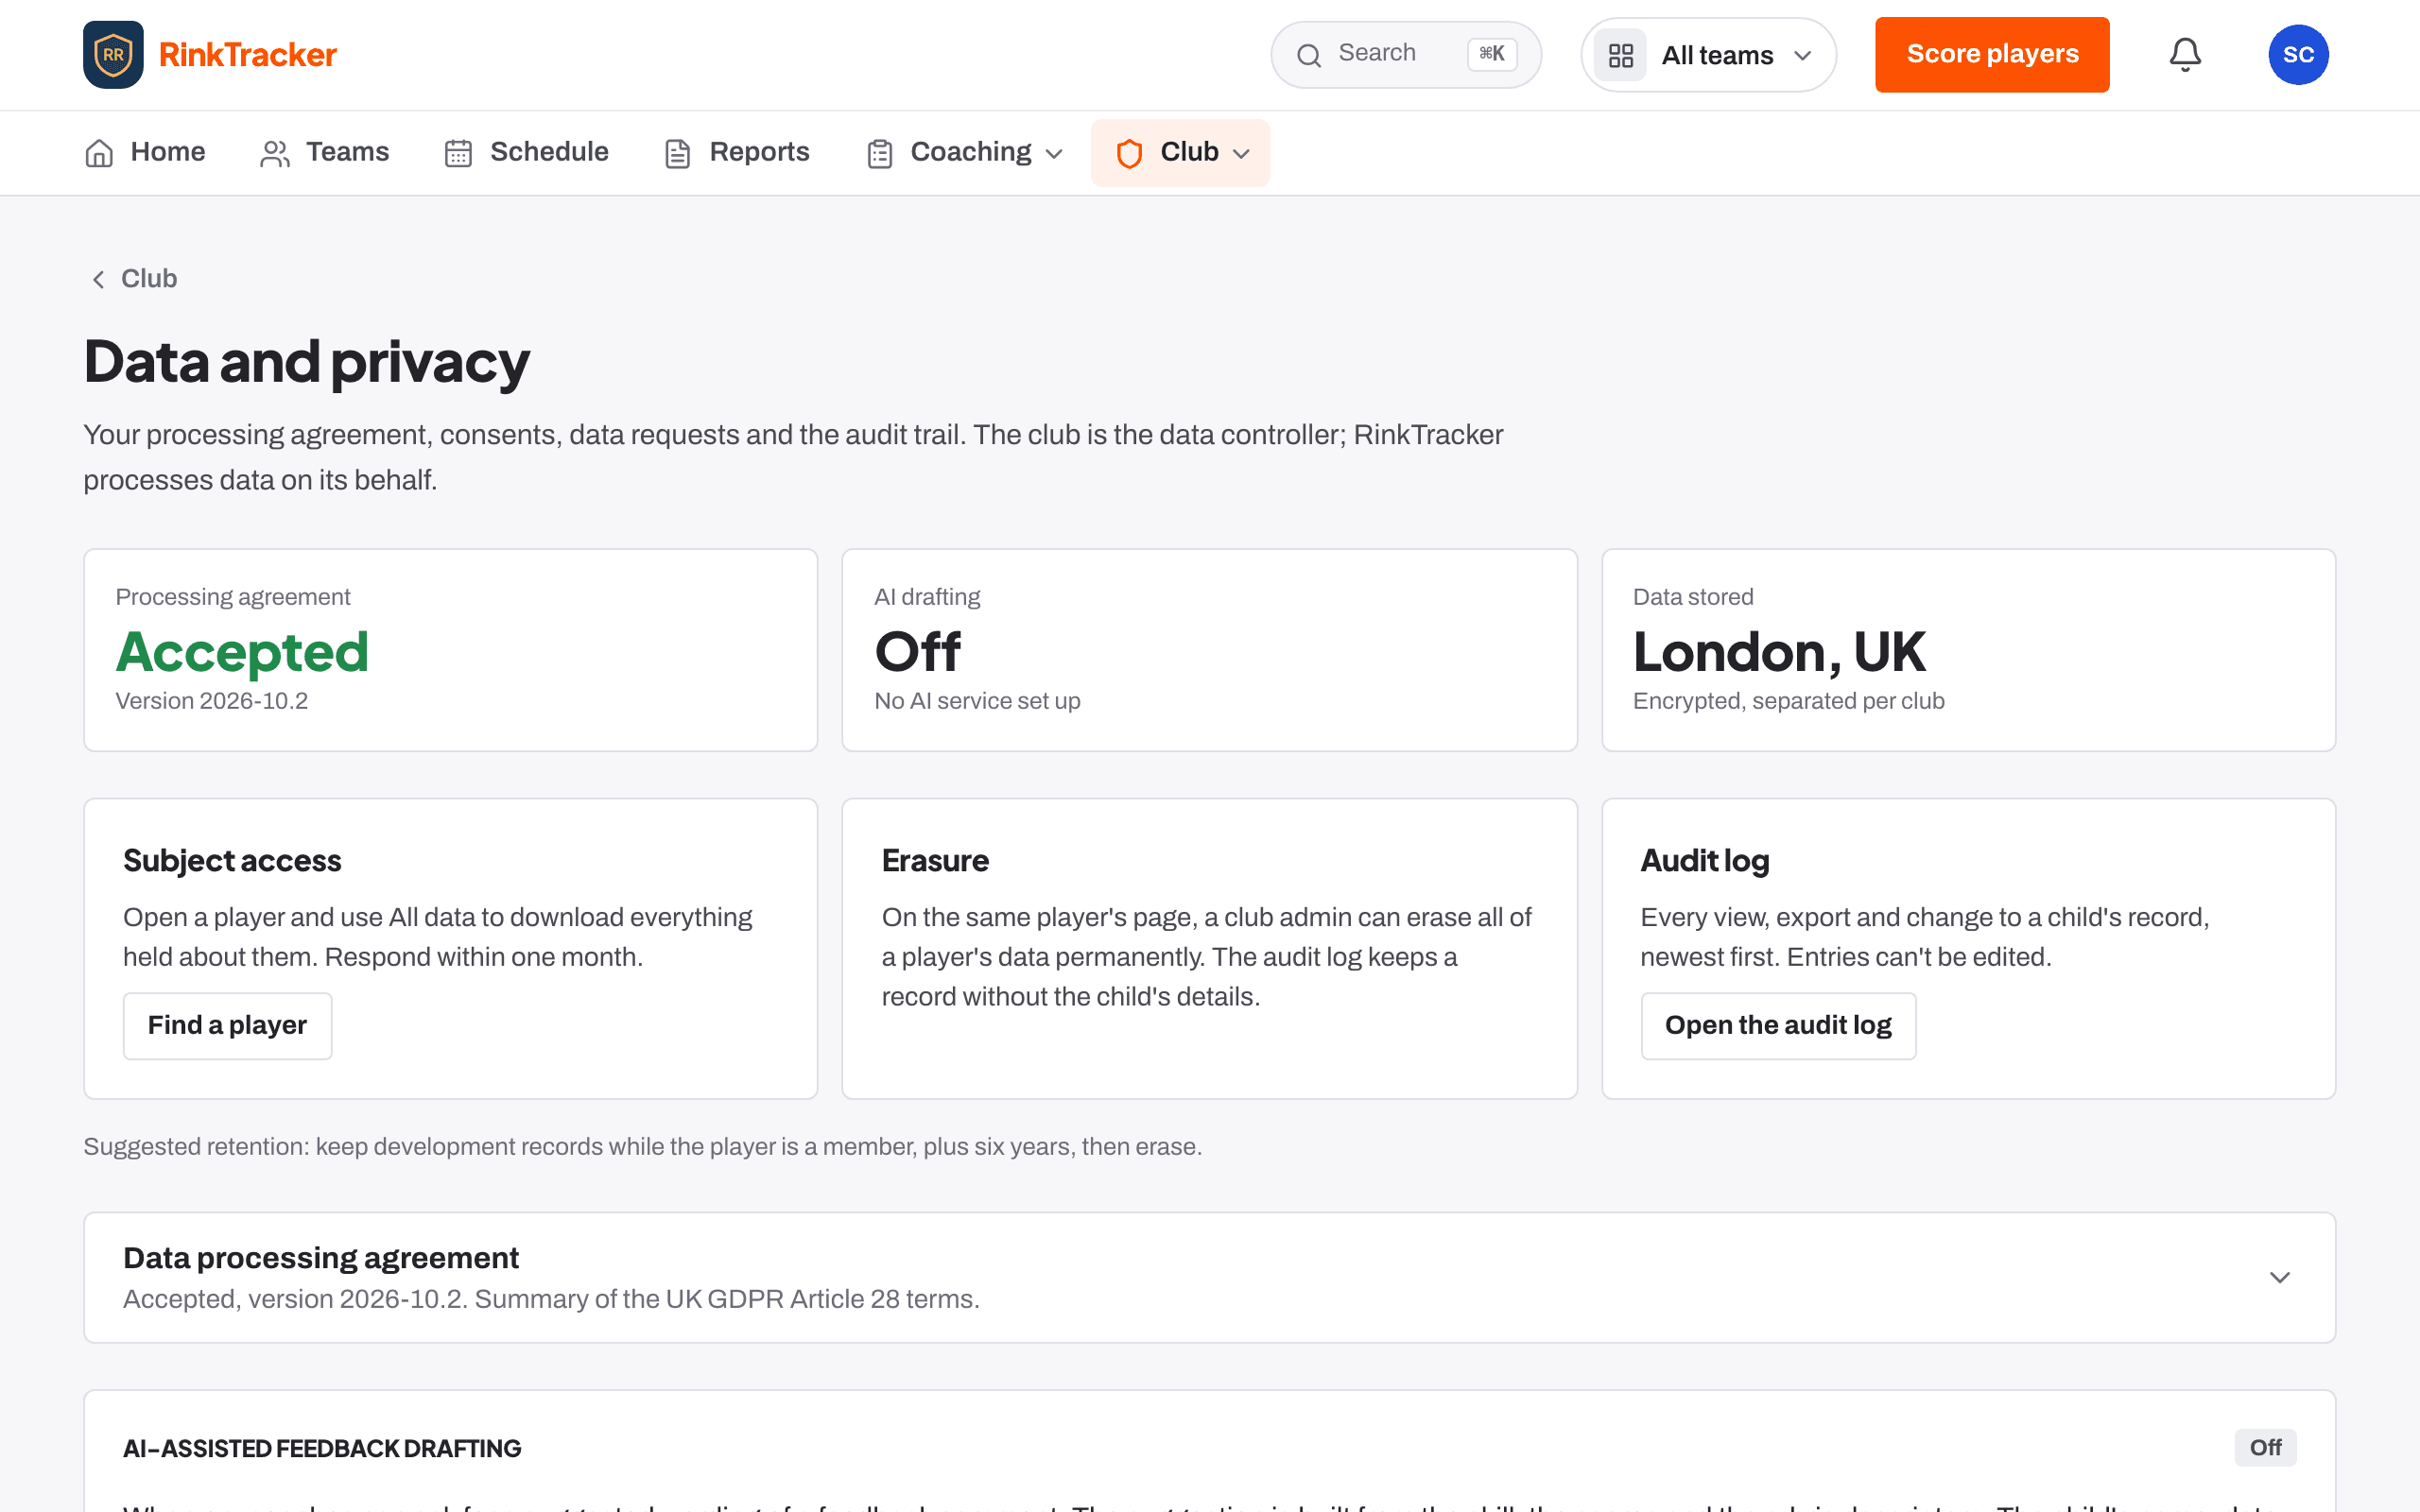This screenshot has width=2420, height=1512.
Task: Click the RinkTracker shield logo
Action: (113, 55)
